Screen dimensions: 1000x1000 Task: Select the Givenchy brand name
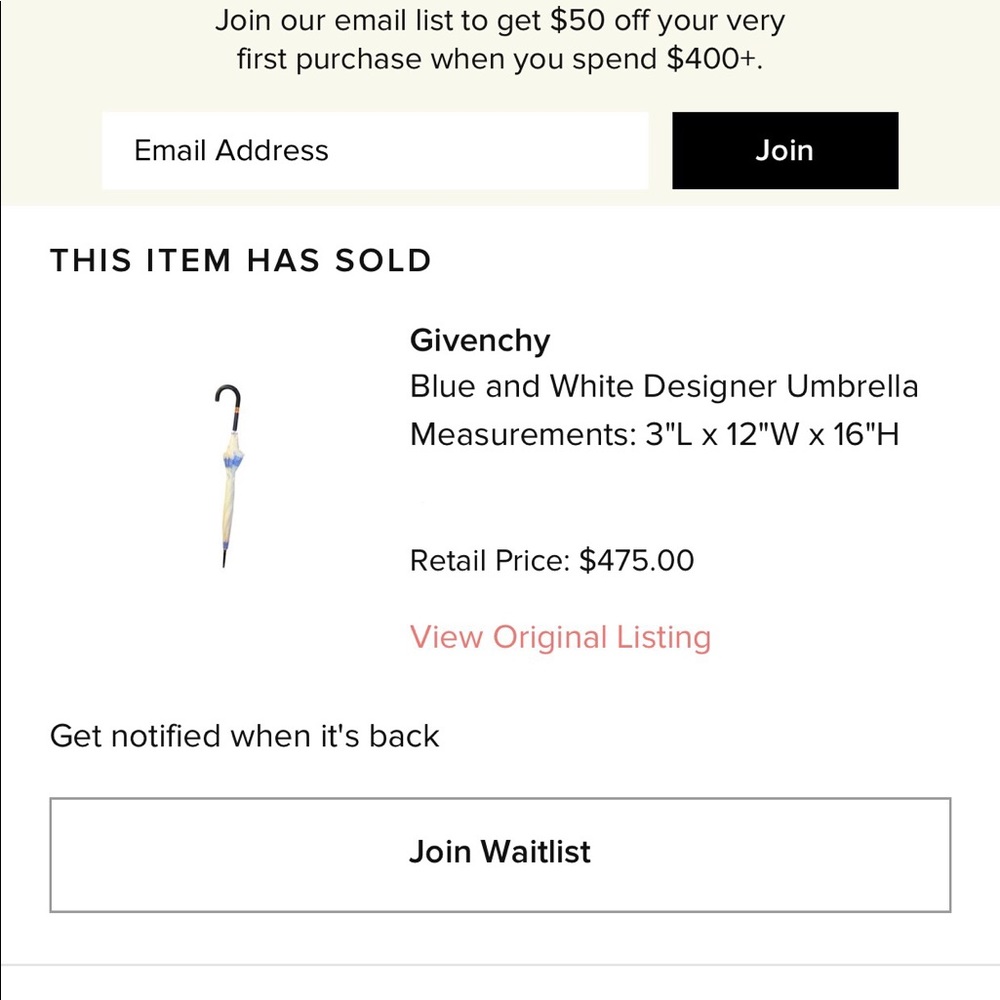point(480,341)
